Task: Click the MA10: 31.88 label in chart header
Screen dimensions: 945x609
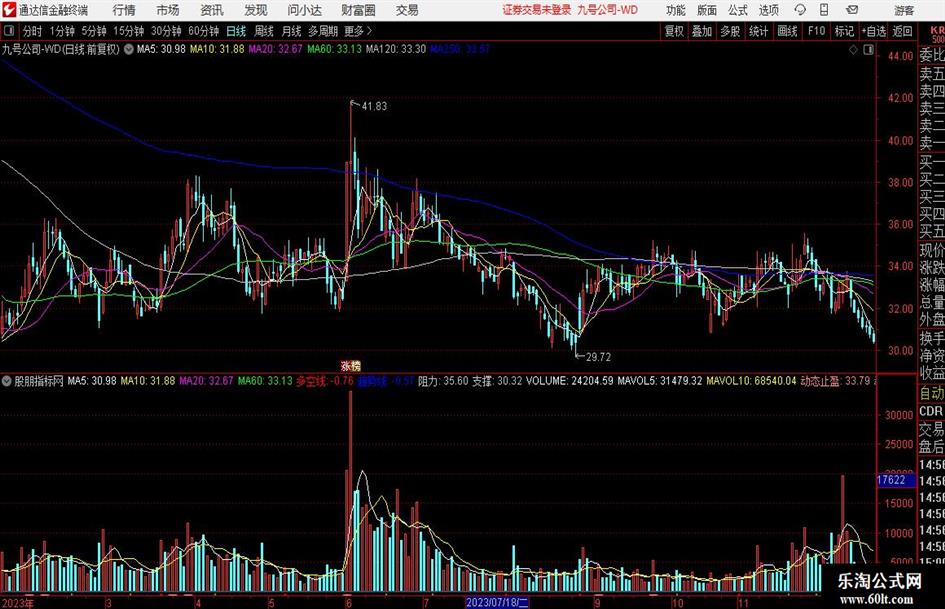Action: [x=217, y=49]
